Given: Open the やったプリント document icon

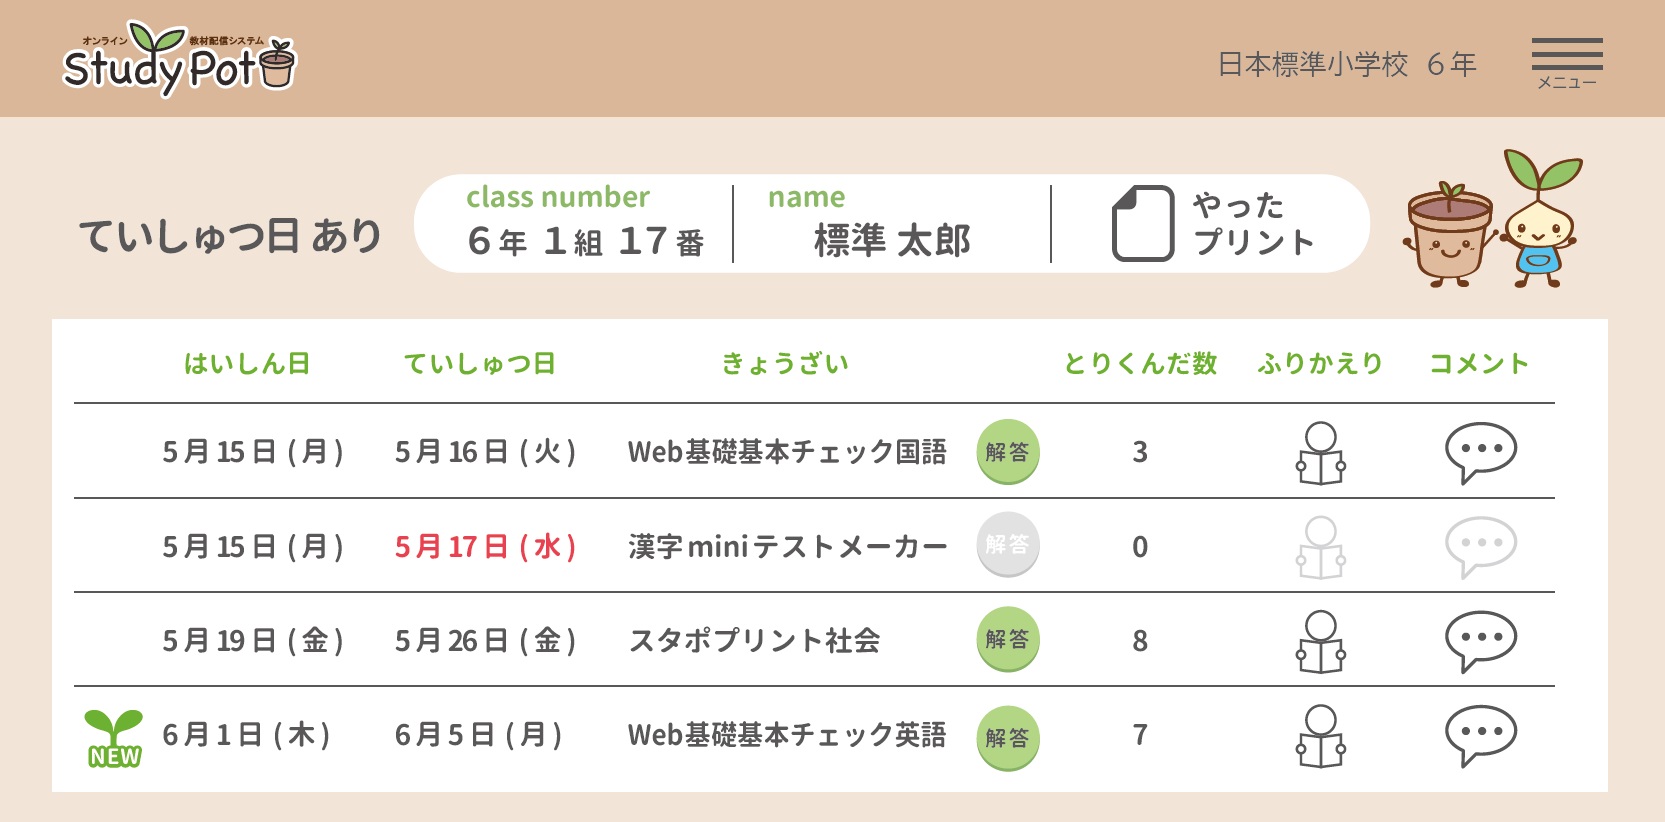Looking at the screenshot, I should [1143, 224].
